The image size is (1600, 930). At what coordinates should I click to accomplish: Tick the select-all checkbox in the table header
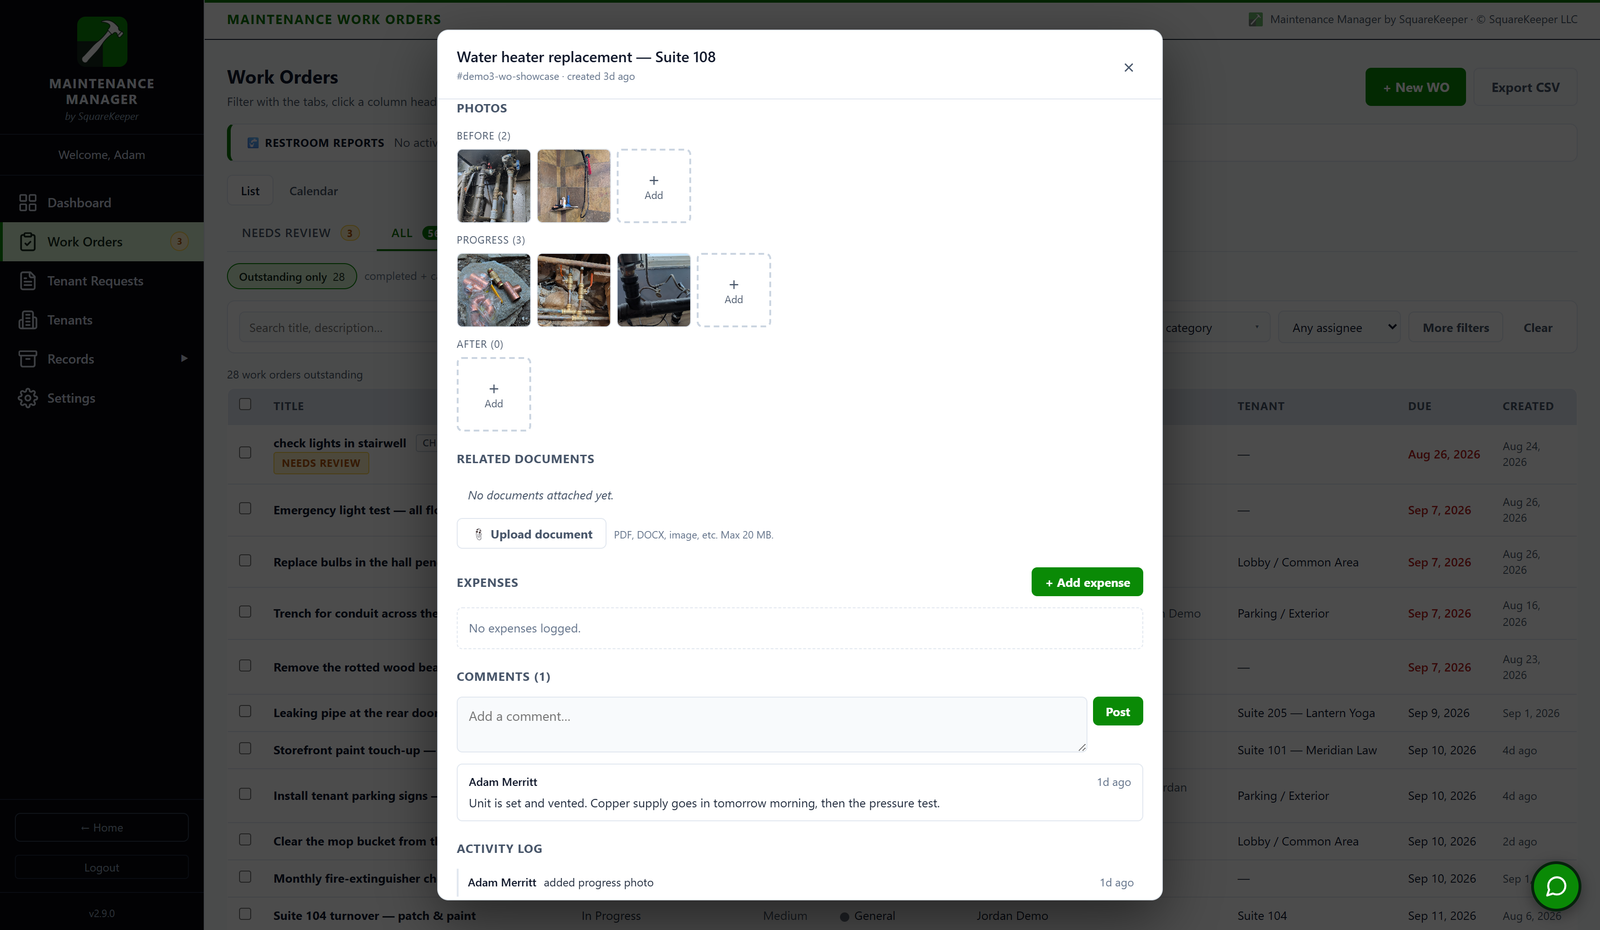(245, 405)
